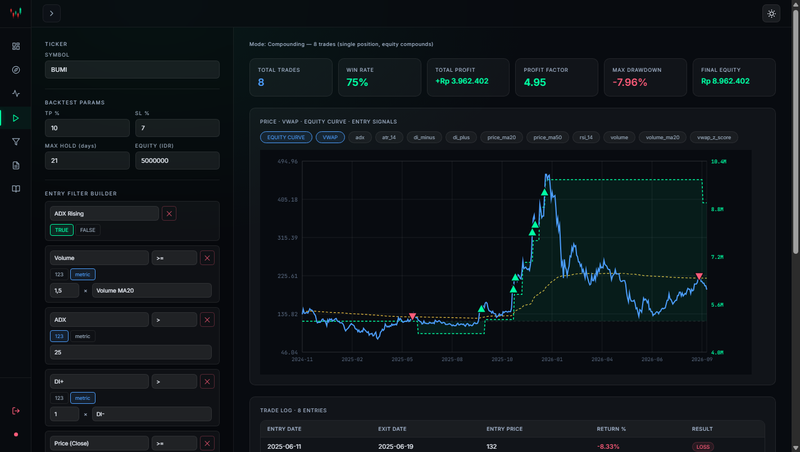800x452 pixels.
Task: Open the dashboard grid icon in the sidebar
Action: pos(16,46)
